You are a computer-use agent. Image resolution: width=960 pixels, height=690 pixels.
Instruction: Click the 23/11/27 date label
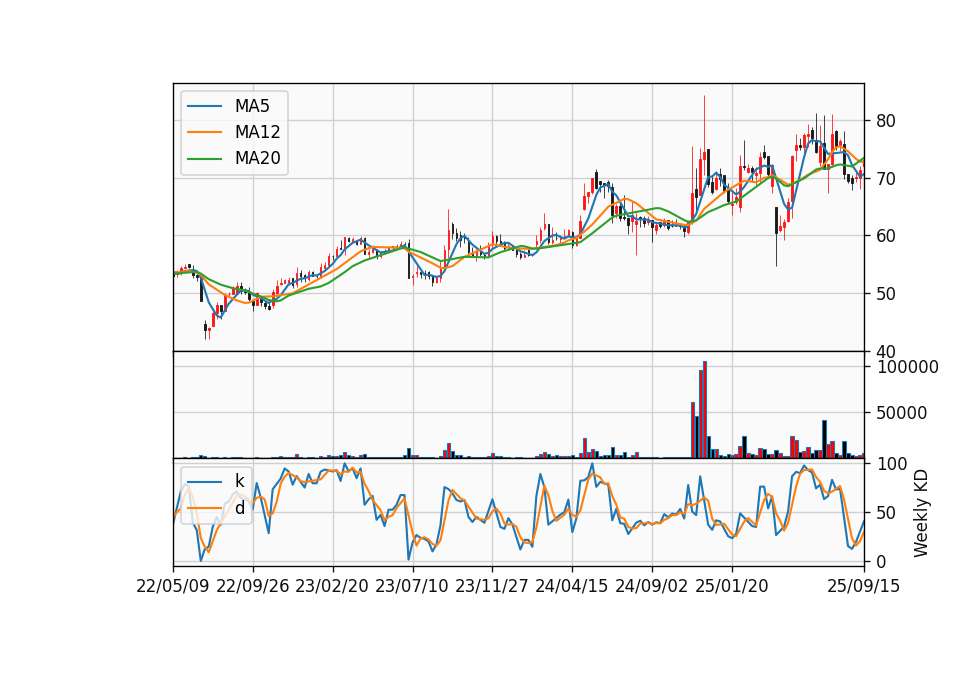click(492, 586)
